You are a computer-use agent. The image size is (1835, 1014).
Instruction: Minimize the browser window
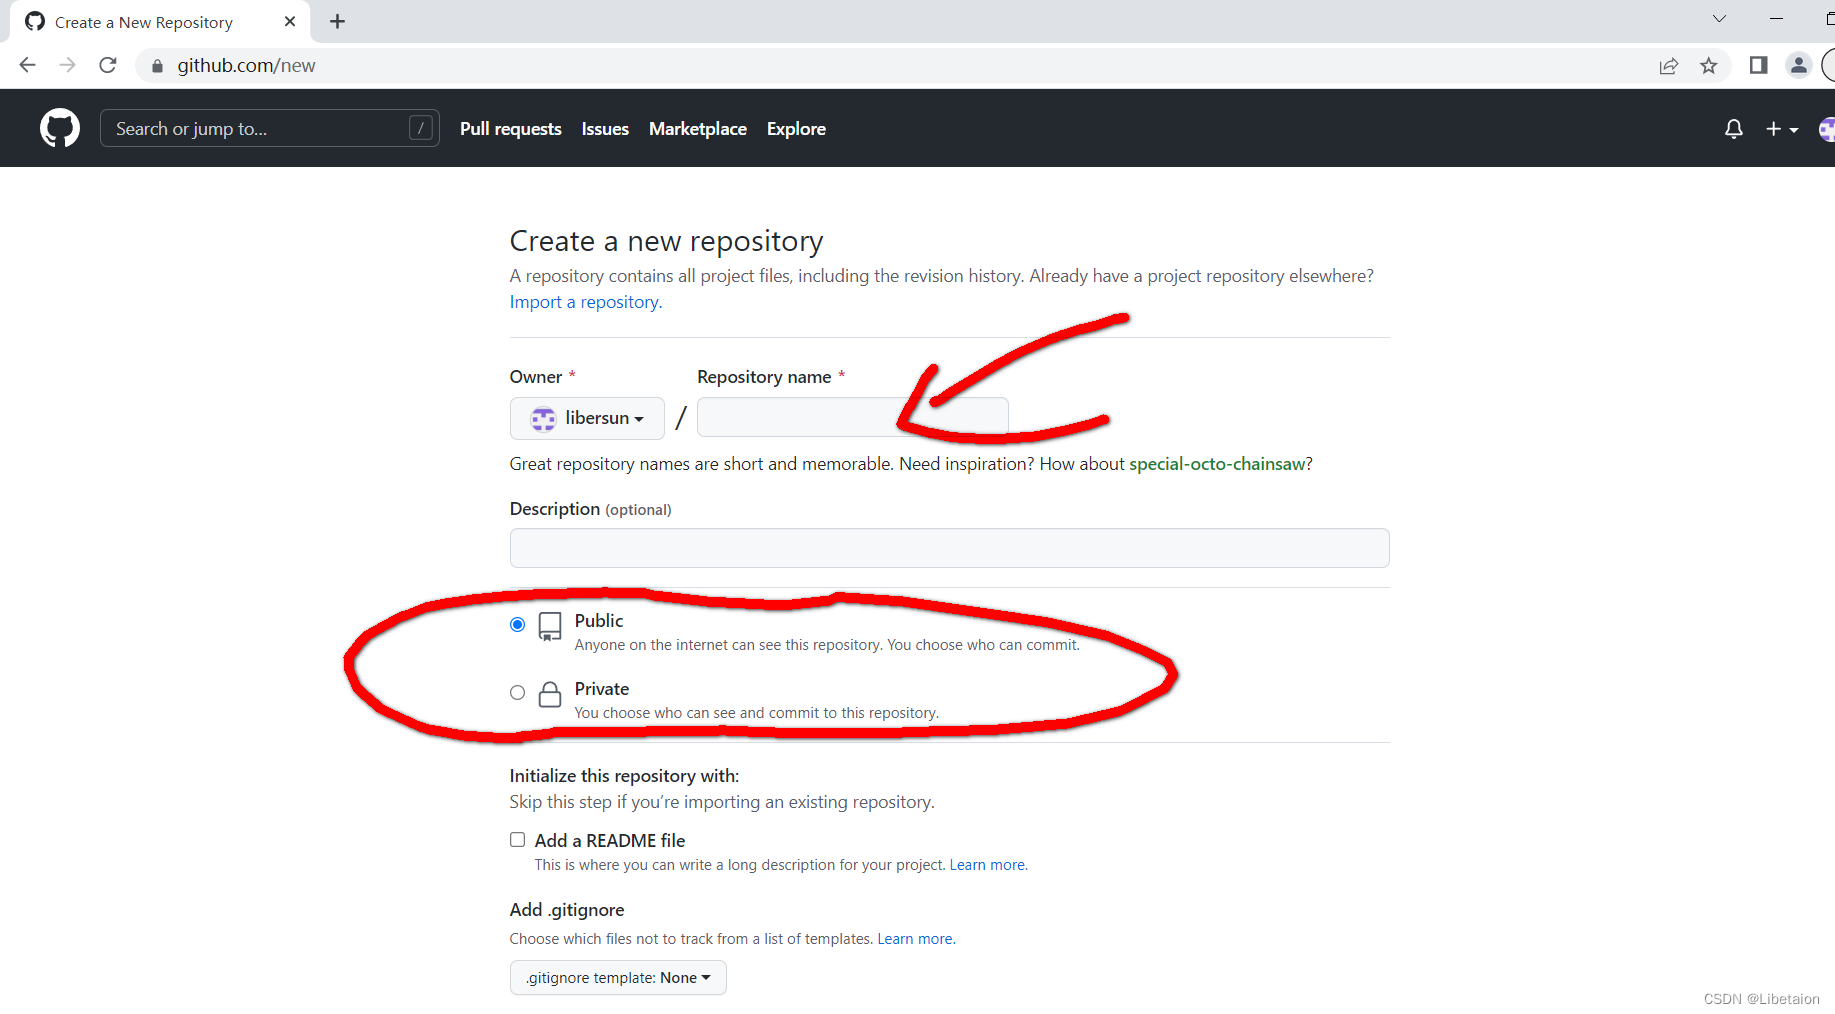tap(1776, 19)
